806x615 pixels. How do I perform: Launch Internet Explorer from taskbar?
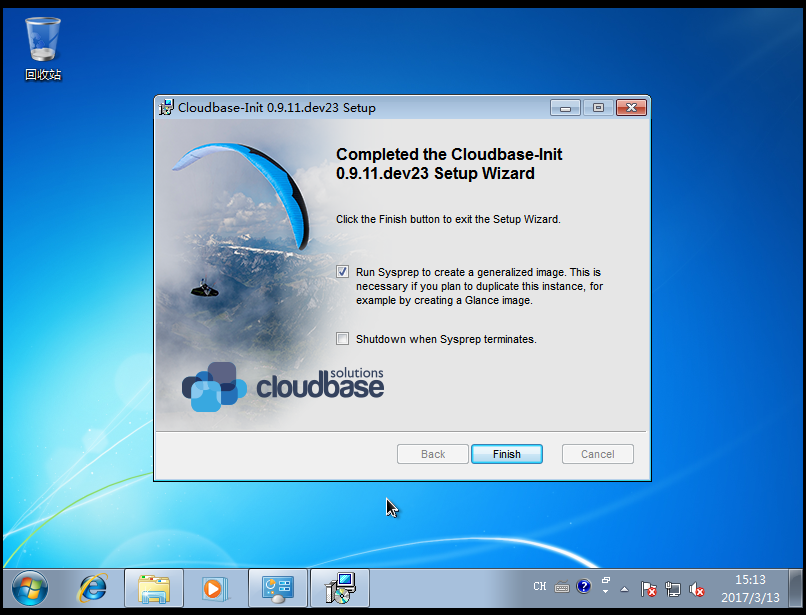point(93,588)
